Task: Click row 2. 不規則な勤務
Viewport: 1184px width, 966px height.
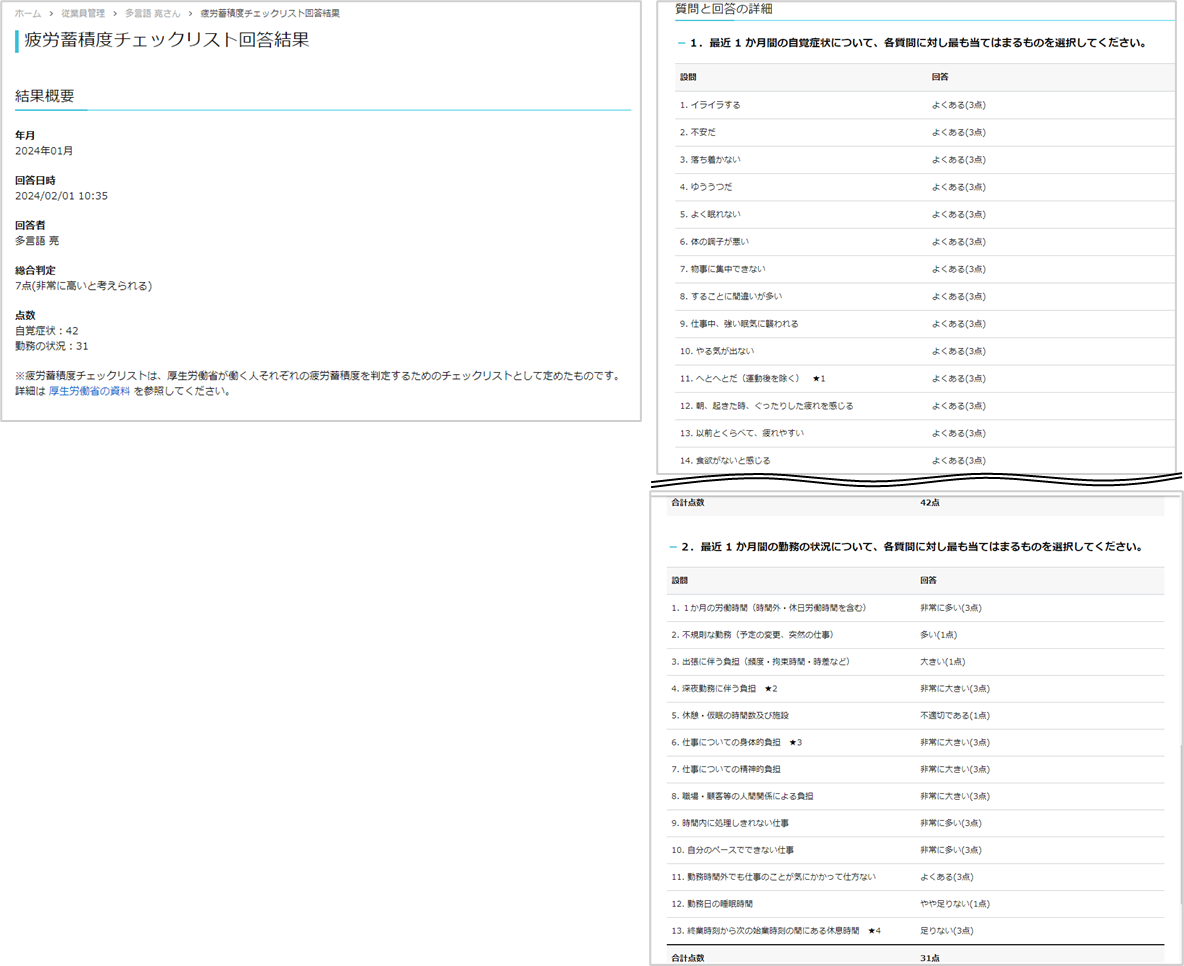Action: click(x=915, y=635)
